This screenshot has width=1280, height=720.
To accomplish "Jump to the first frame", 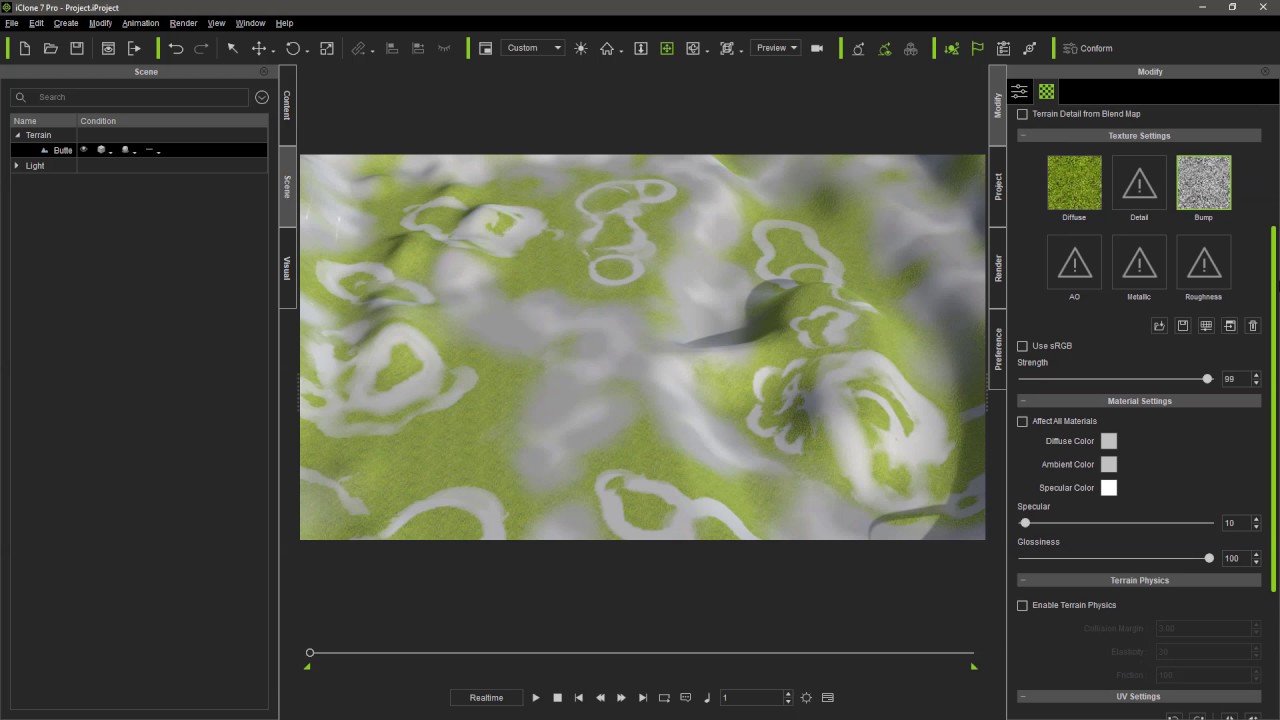I will [x=579, y=698].
